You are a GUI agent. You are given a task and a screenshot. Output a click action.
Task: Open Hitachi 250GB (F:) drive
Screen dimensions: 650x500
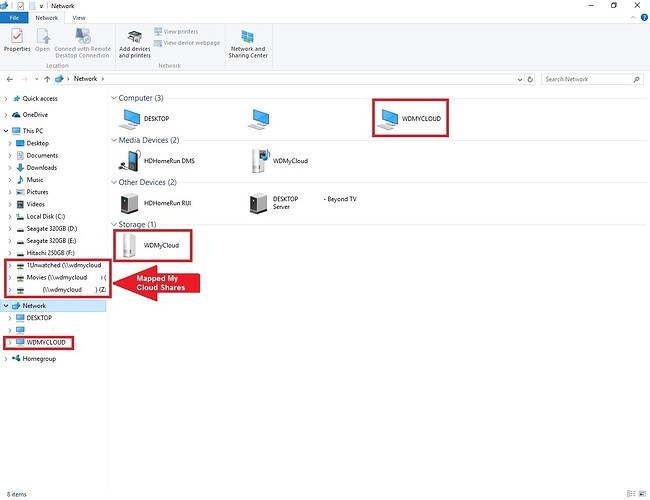(x=45, y=253)
